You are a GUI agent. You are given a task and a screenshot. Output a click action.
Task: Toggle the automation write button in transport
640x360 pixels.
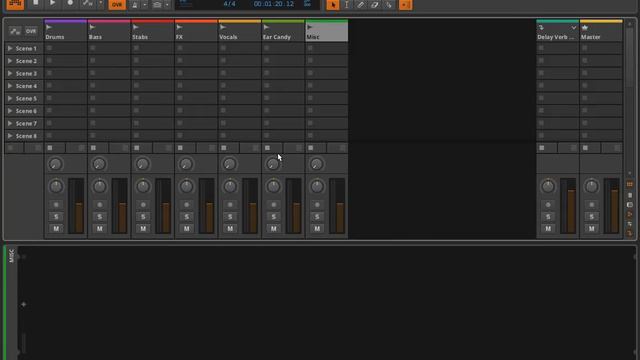pyautogui.click(x=88, y=4)
